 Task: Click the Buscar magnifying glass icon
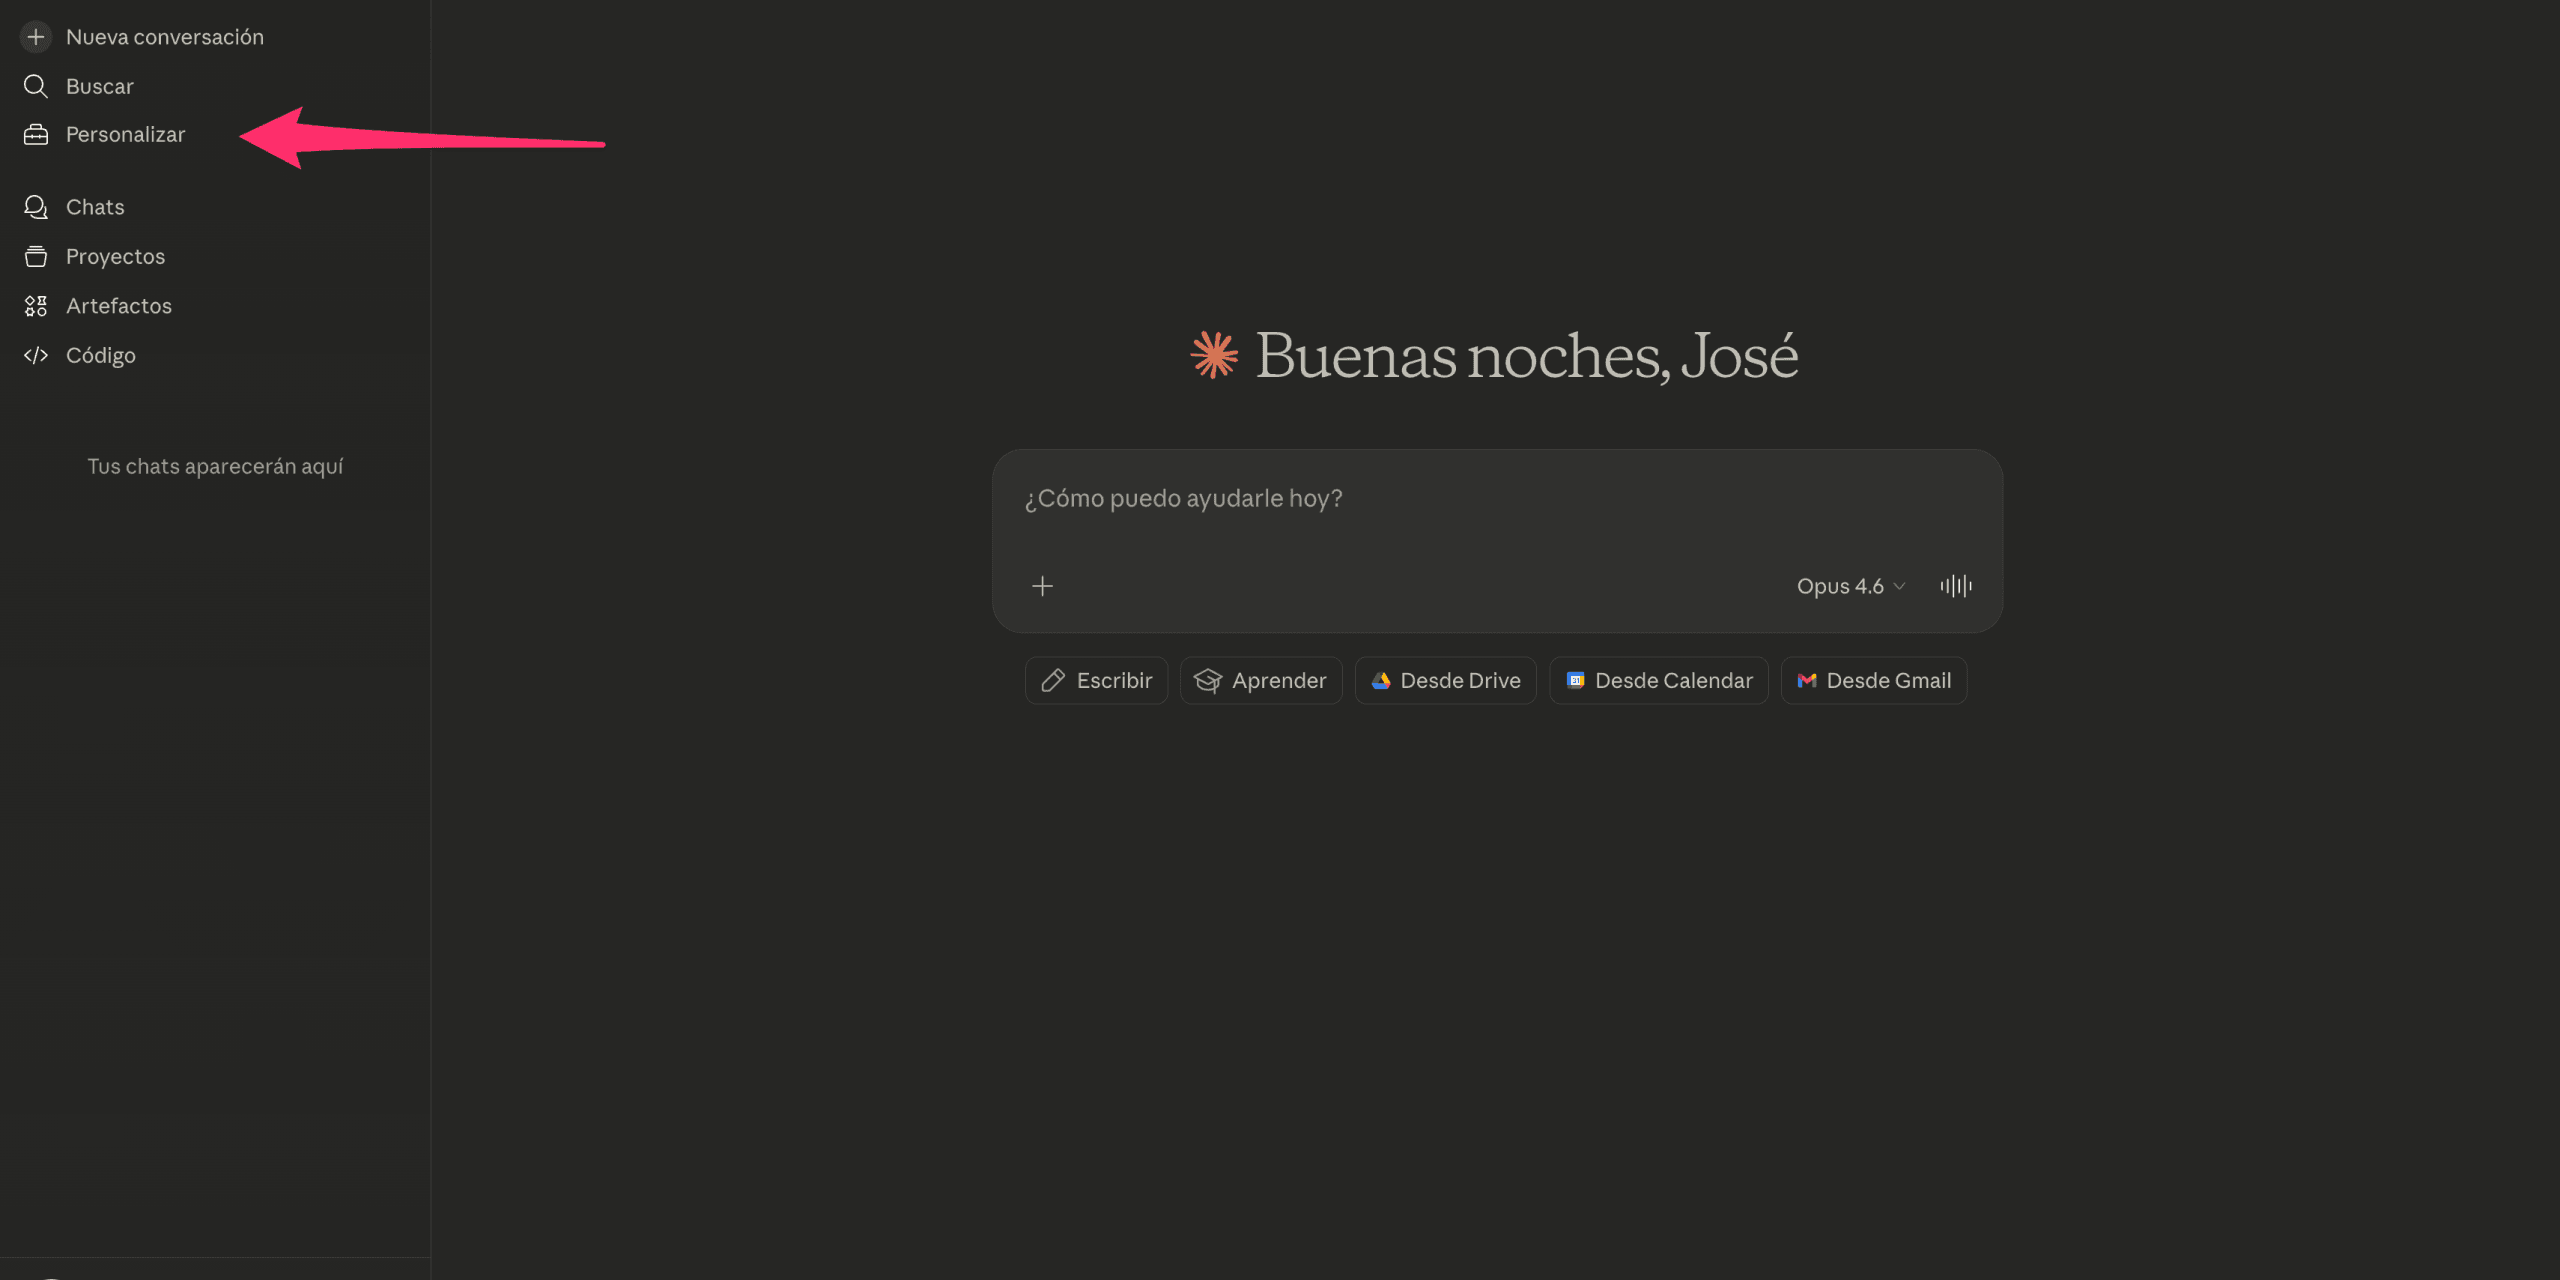36,86
